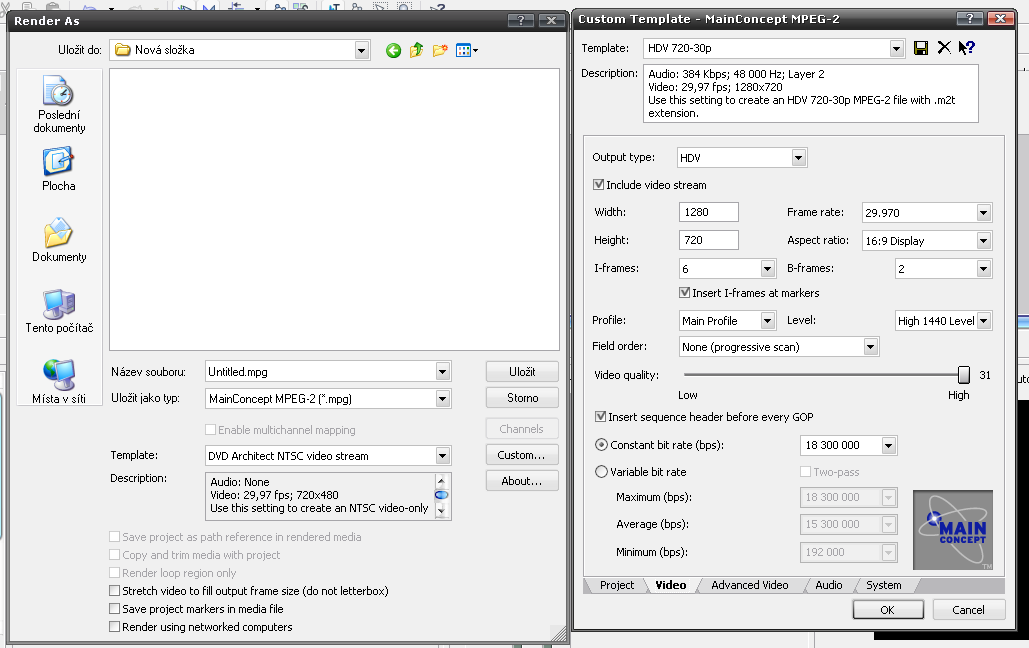Enable Save project markers in media file
The height and width of the screenshot is (648, 1029).
click(x=115, y=609)
